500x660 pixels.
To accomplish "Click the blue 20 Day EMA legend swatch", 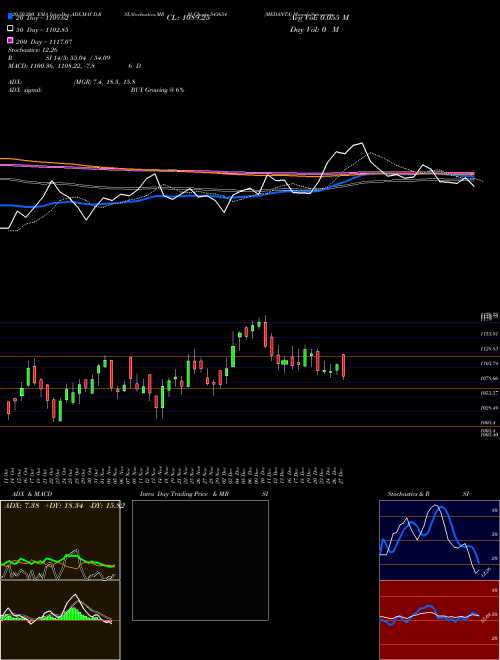I will [x=10, y=17].
